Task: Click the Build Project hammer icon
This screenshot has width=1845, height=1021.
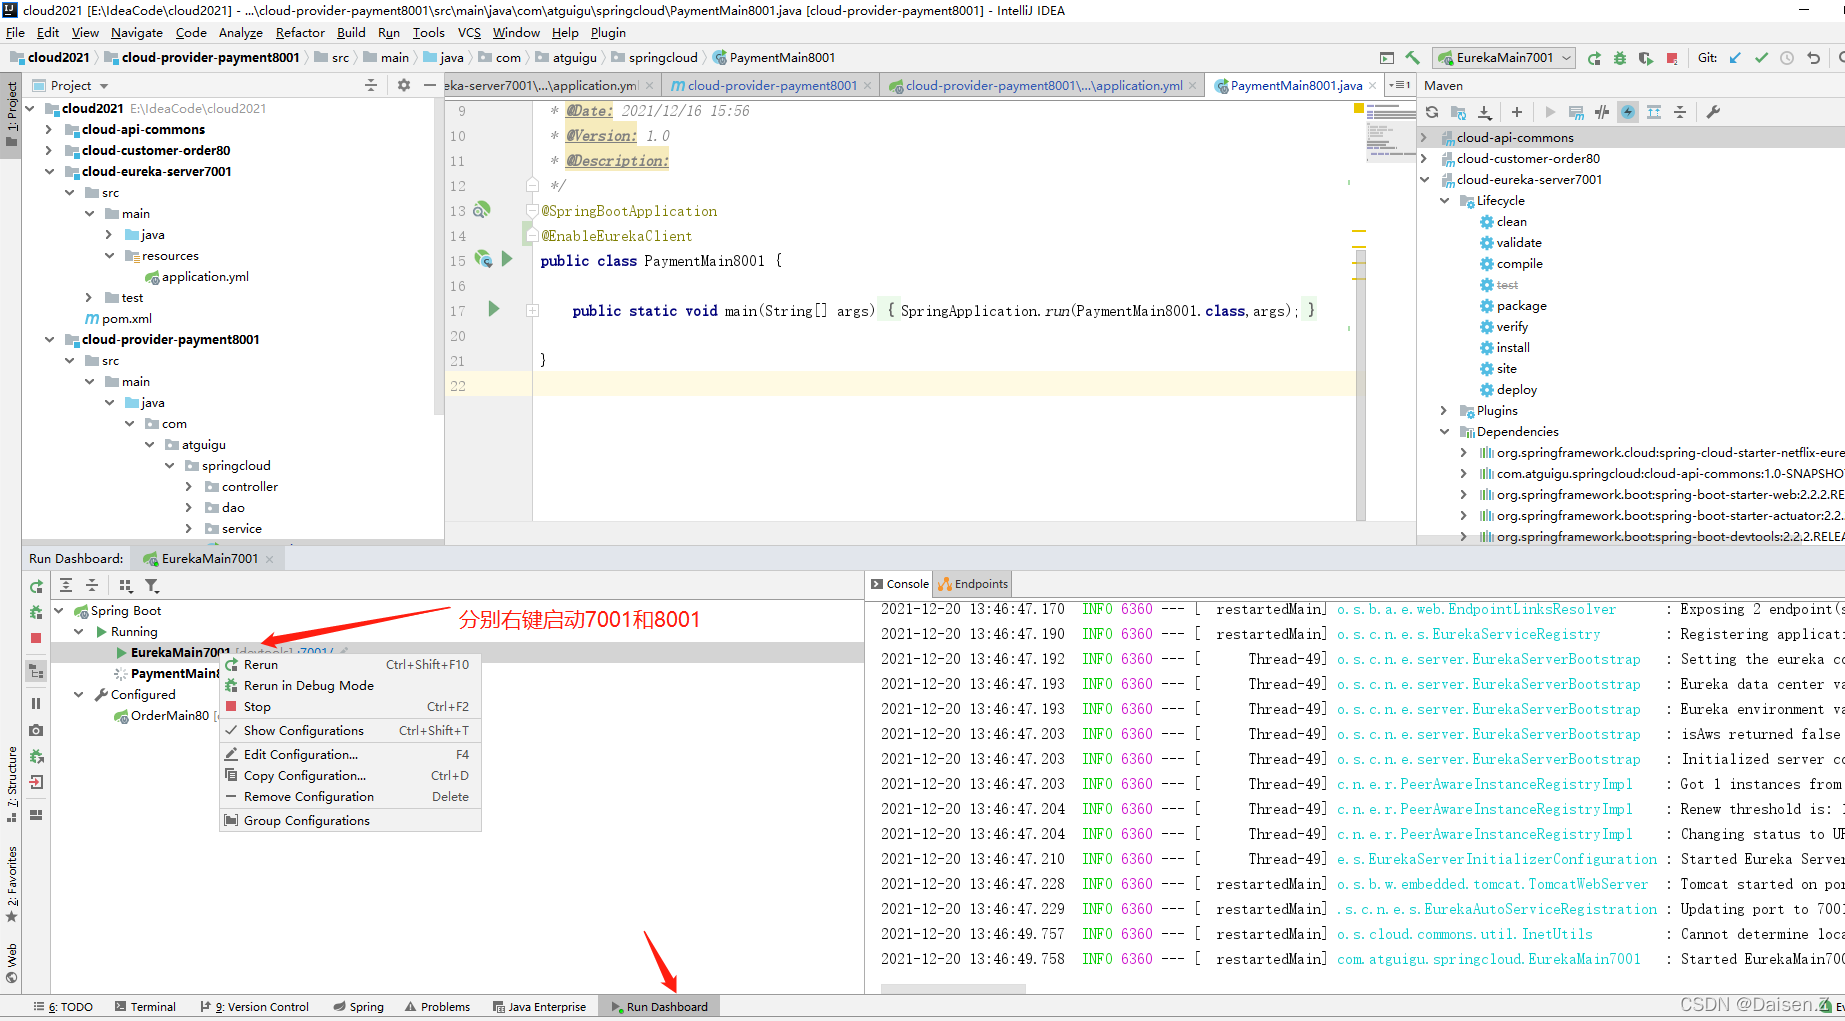Action: (1412, 58)
